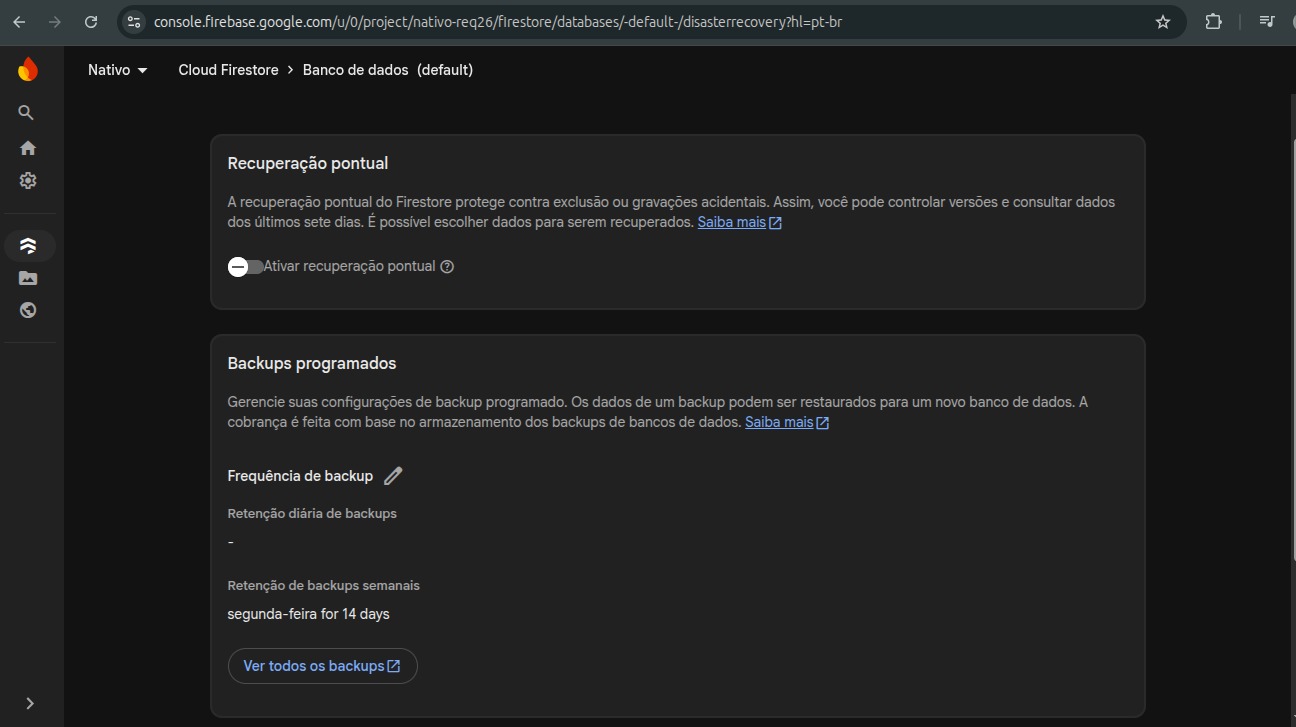Open the Nativo project dropdown
Screen dimensions: 1296x727
pos(118,70)
